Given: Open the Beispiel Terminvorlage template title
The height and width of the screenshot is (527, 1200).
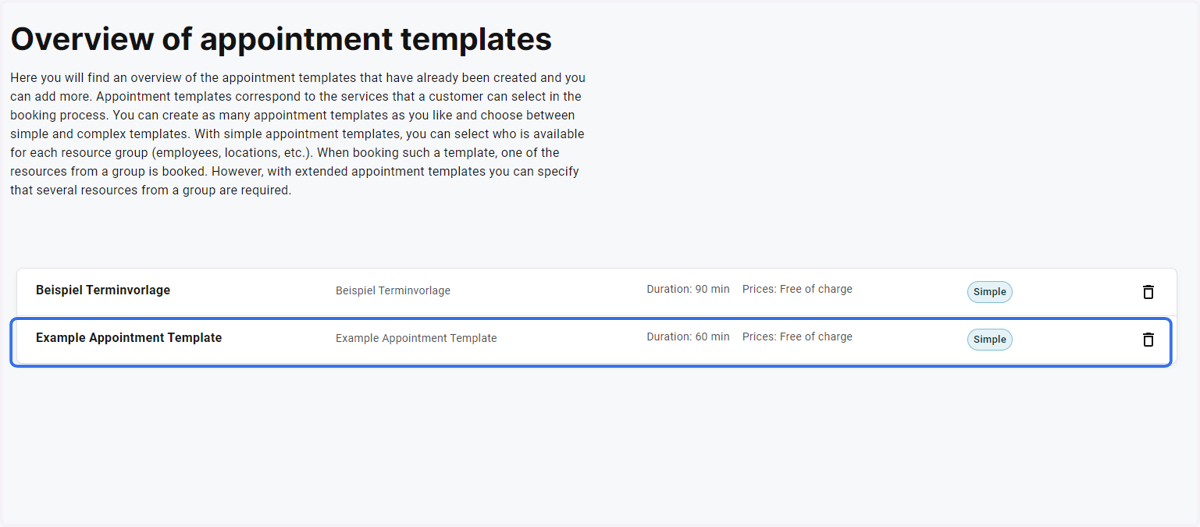Looking at the screenshot, I should pyautogui.click(x=103, y=290).
